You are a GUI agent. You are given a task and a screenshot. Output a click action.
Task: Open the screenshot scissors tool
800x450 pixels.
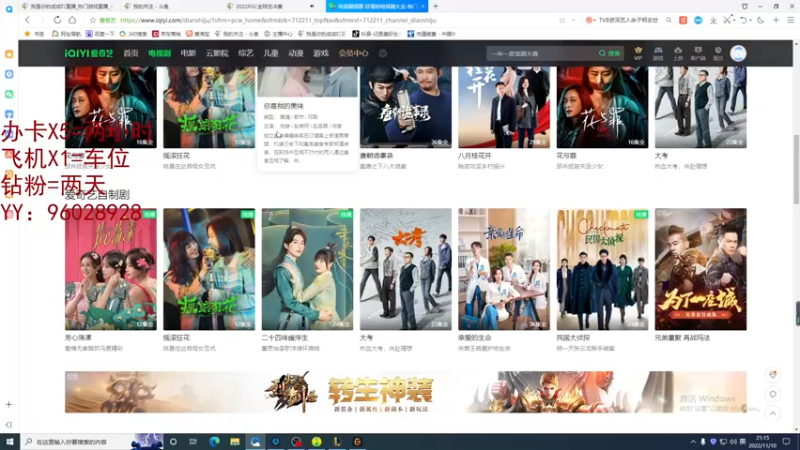point(727,20)
